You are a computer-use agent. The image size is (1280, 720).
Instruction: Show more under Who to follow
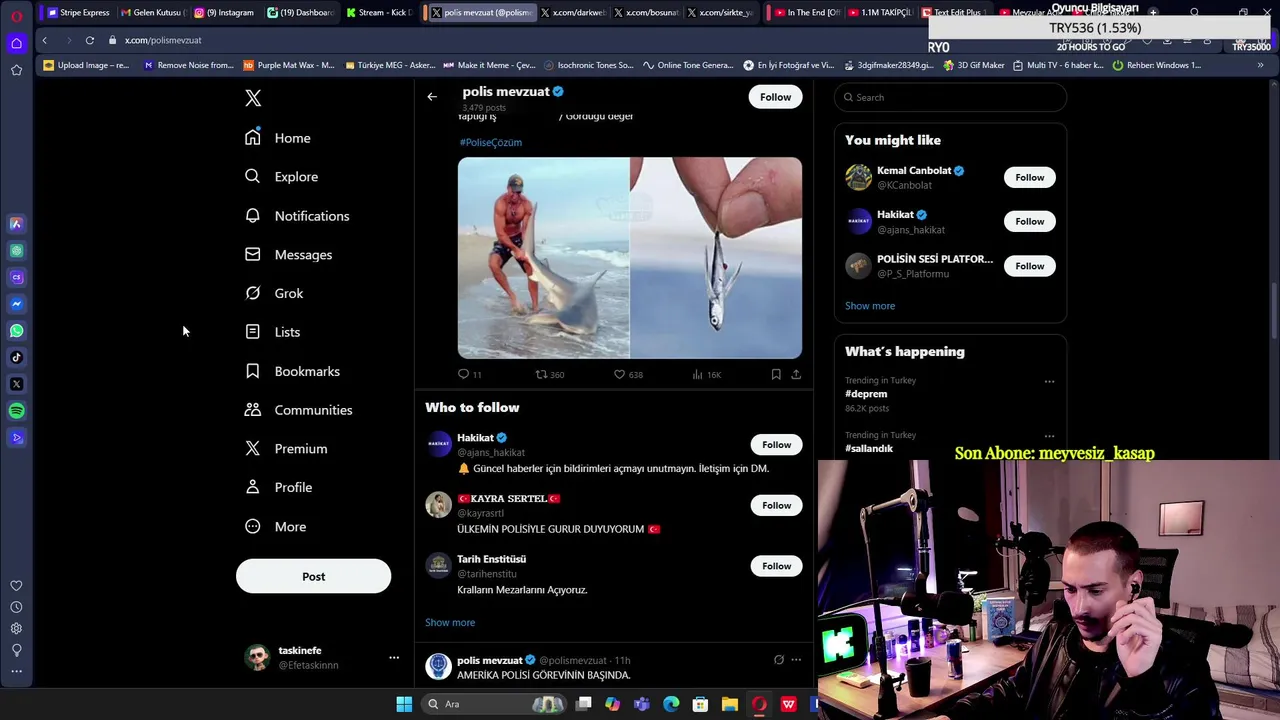(450, 622)
